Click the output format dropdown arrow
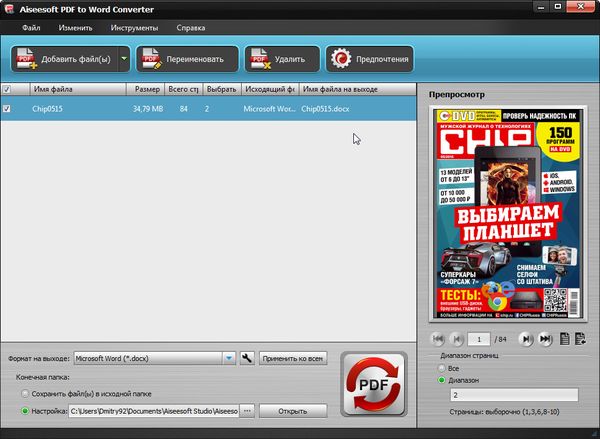Viewport: 600px width, 439px height. click(x=229, y=359)
